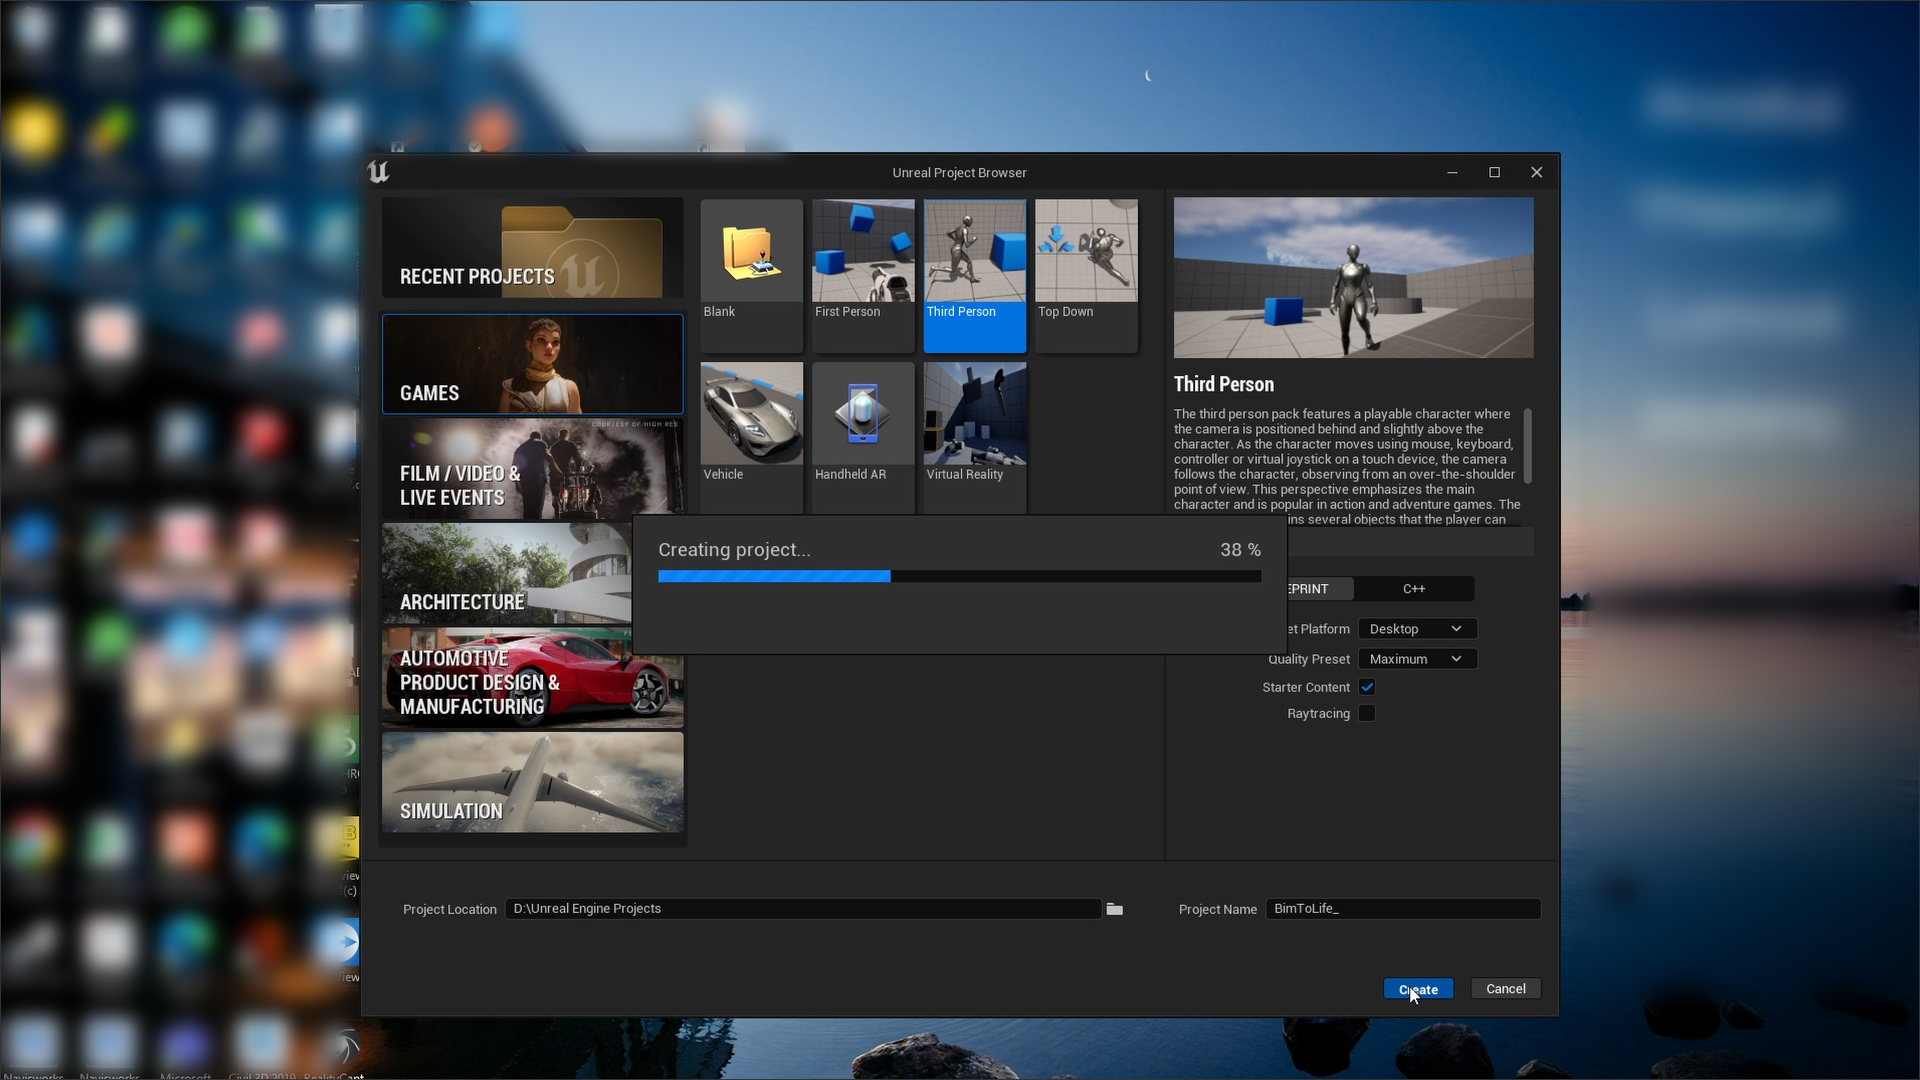Select the Blank project template
This screenshot has width=1920, height=1080.
coord(751,275)
